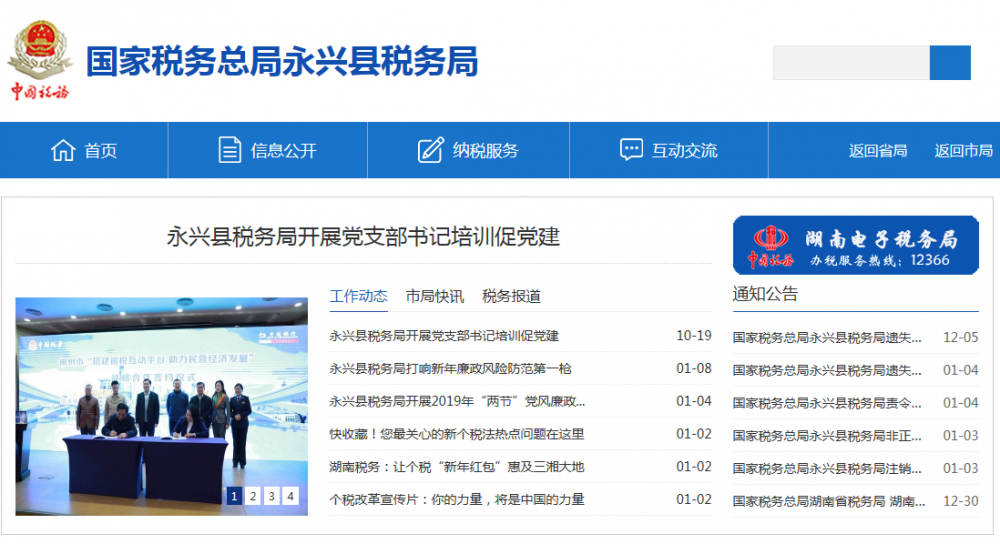
Task: Click the home icon beside 首页
Action: 63,150
